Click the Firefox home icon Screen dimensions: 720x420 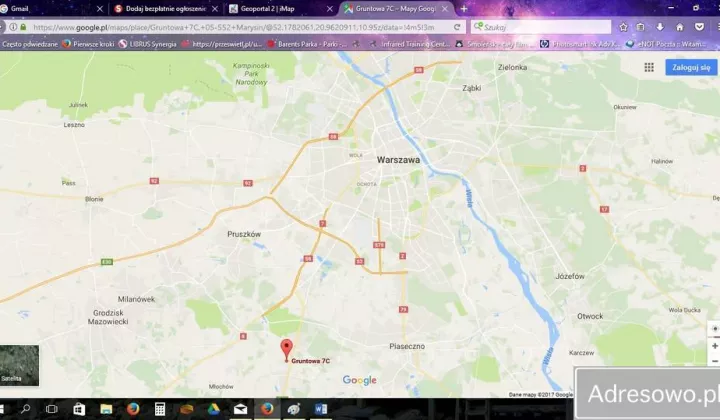click(x=680, y=27)
